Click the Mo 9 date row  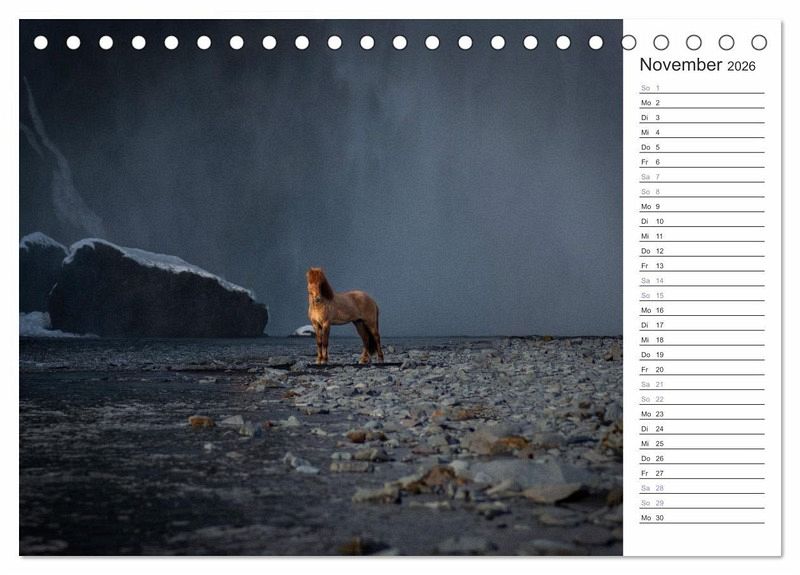700,207
